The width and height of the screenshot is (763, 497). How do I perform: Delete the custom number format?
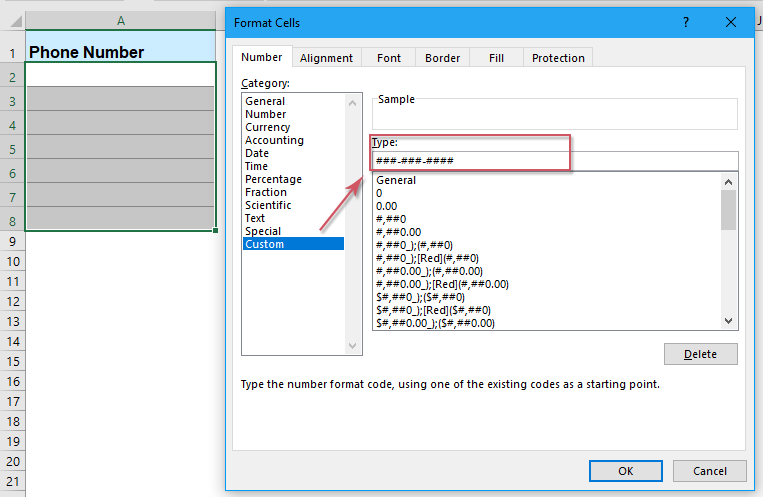tap(700, 354)
